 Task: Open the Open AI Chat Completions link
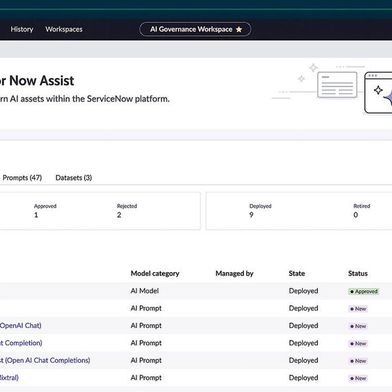pos(45,360)
